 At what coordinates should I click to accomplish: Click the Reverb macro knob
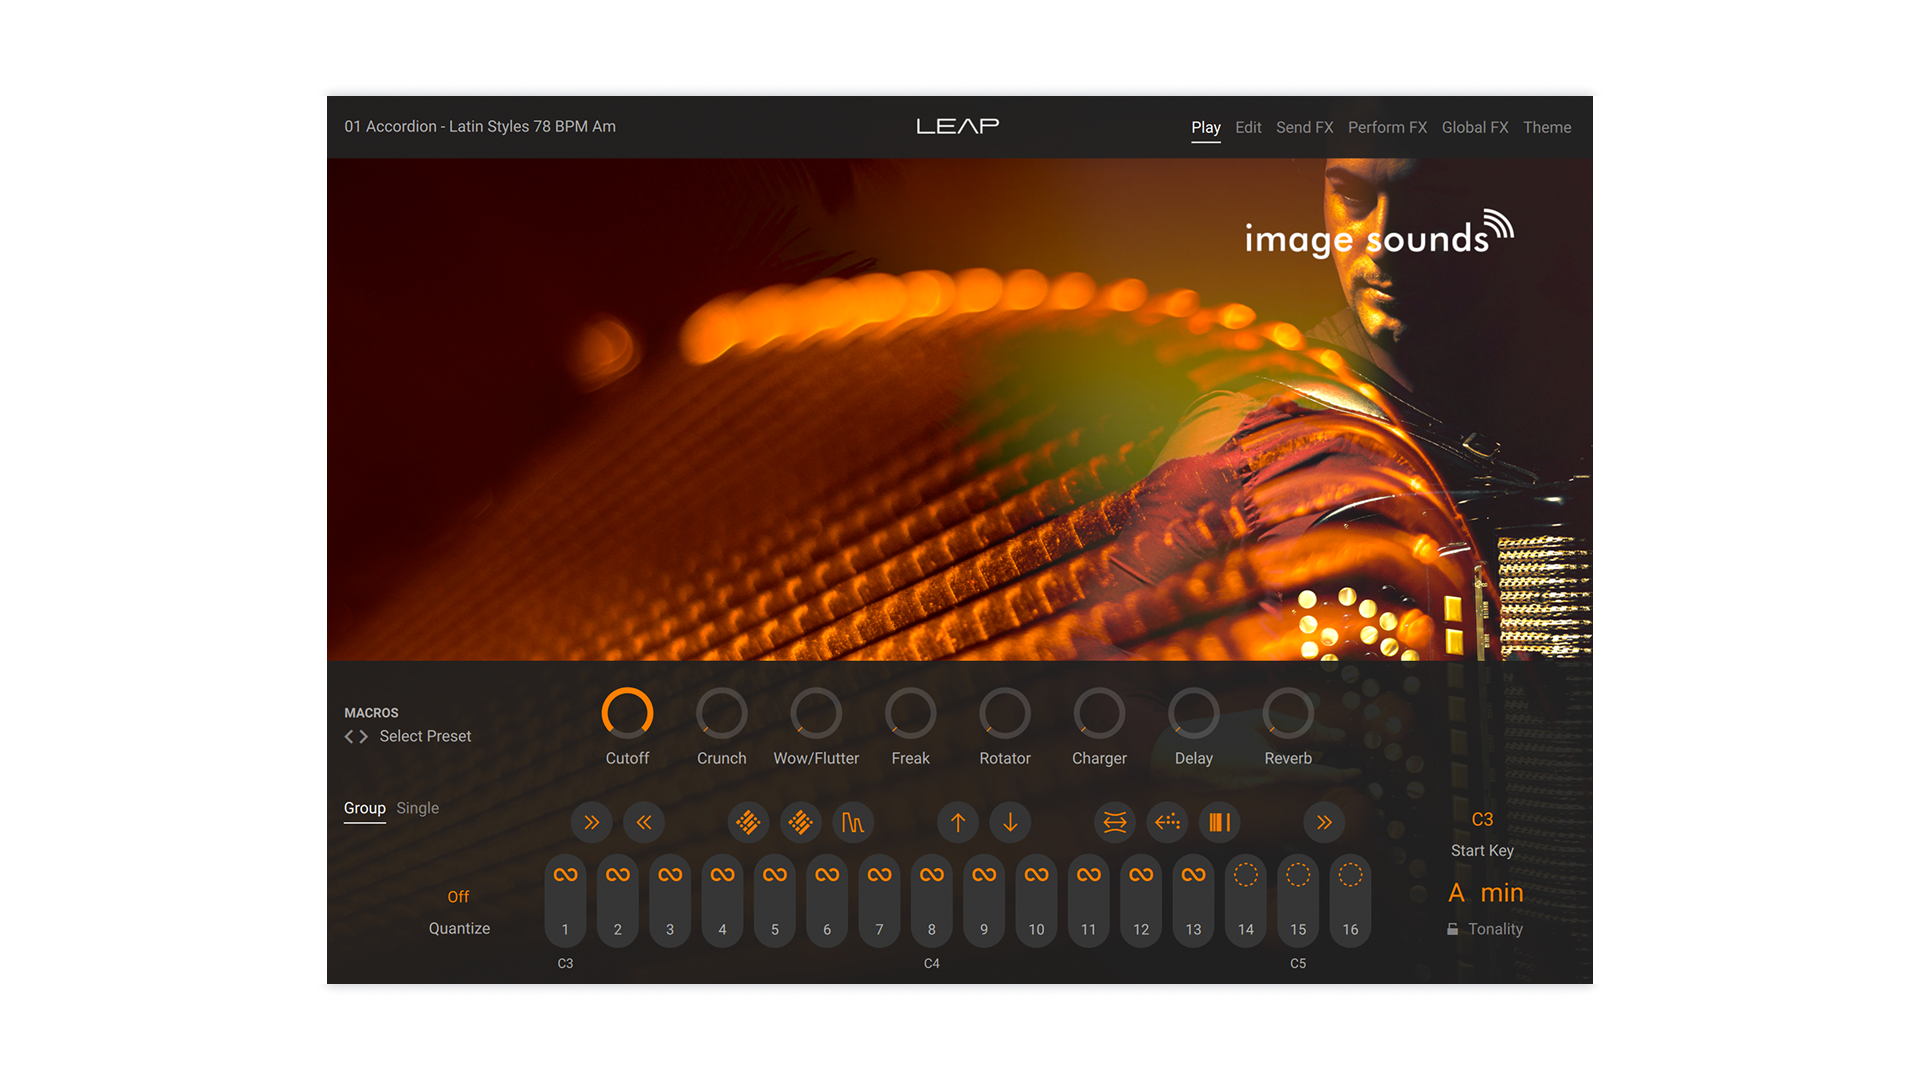pos(1288,712)
